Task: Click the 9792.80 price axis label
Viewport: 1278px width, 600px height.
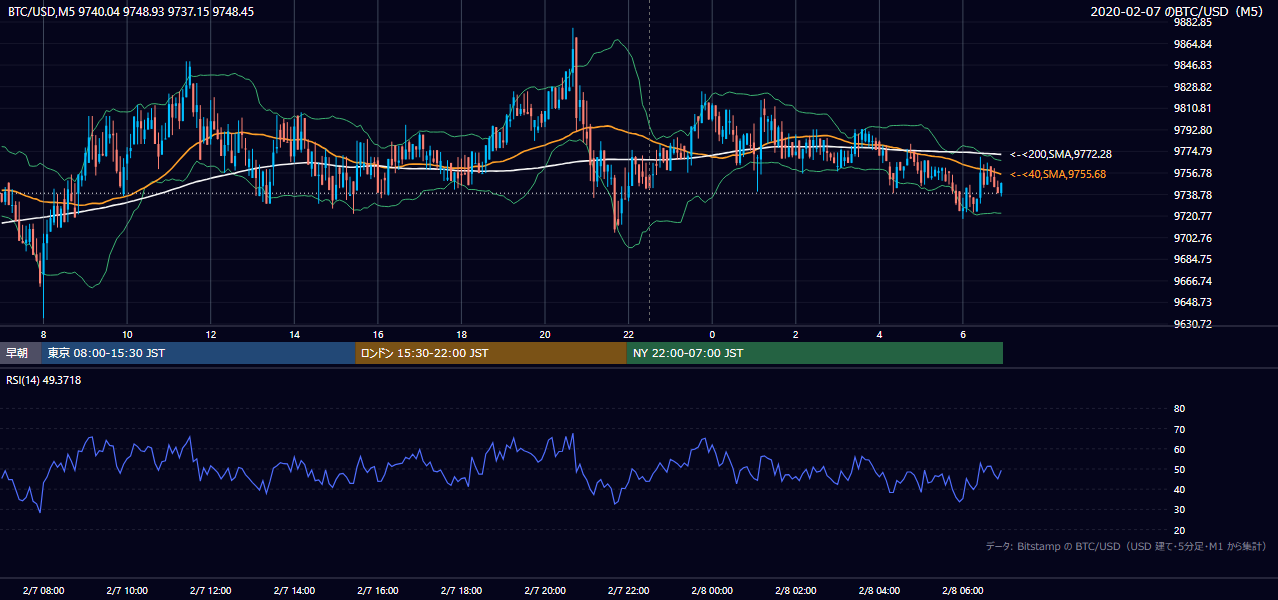Action: [1193, 130]
